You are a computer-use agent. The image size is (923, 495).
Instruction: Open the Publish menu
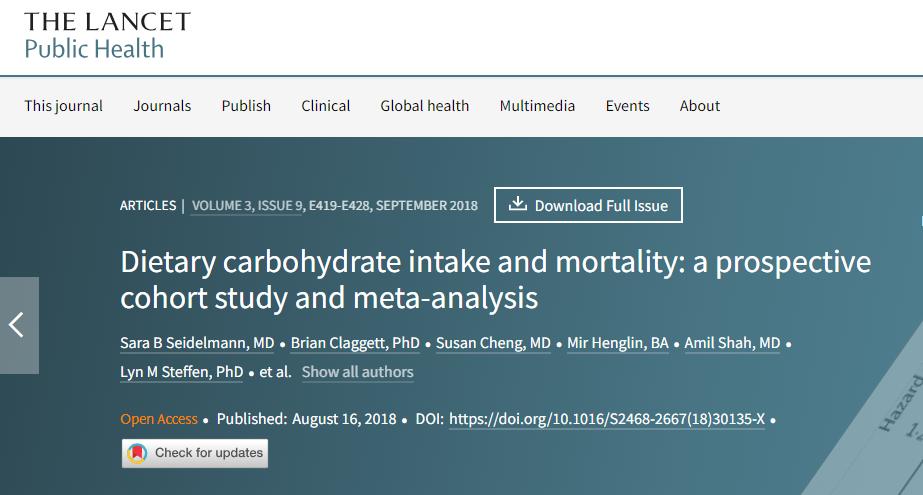[246, 106]
